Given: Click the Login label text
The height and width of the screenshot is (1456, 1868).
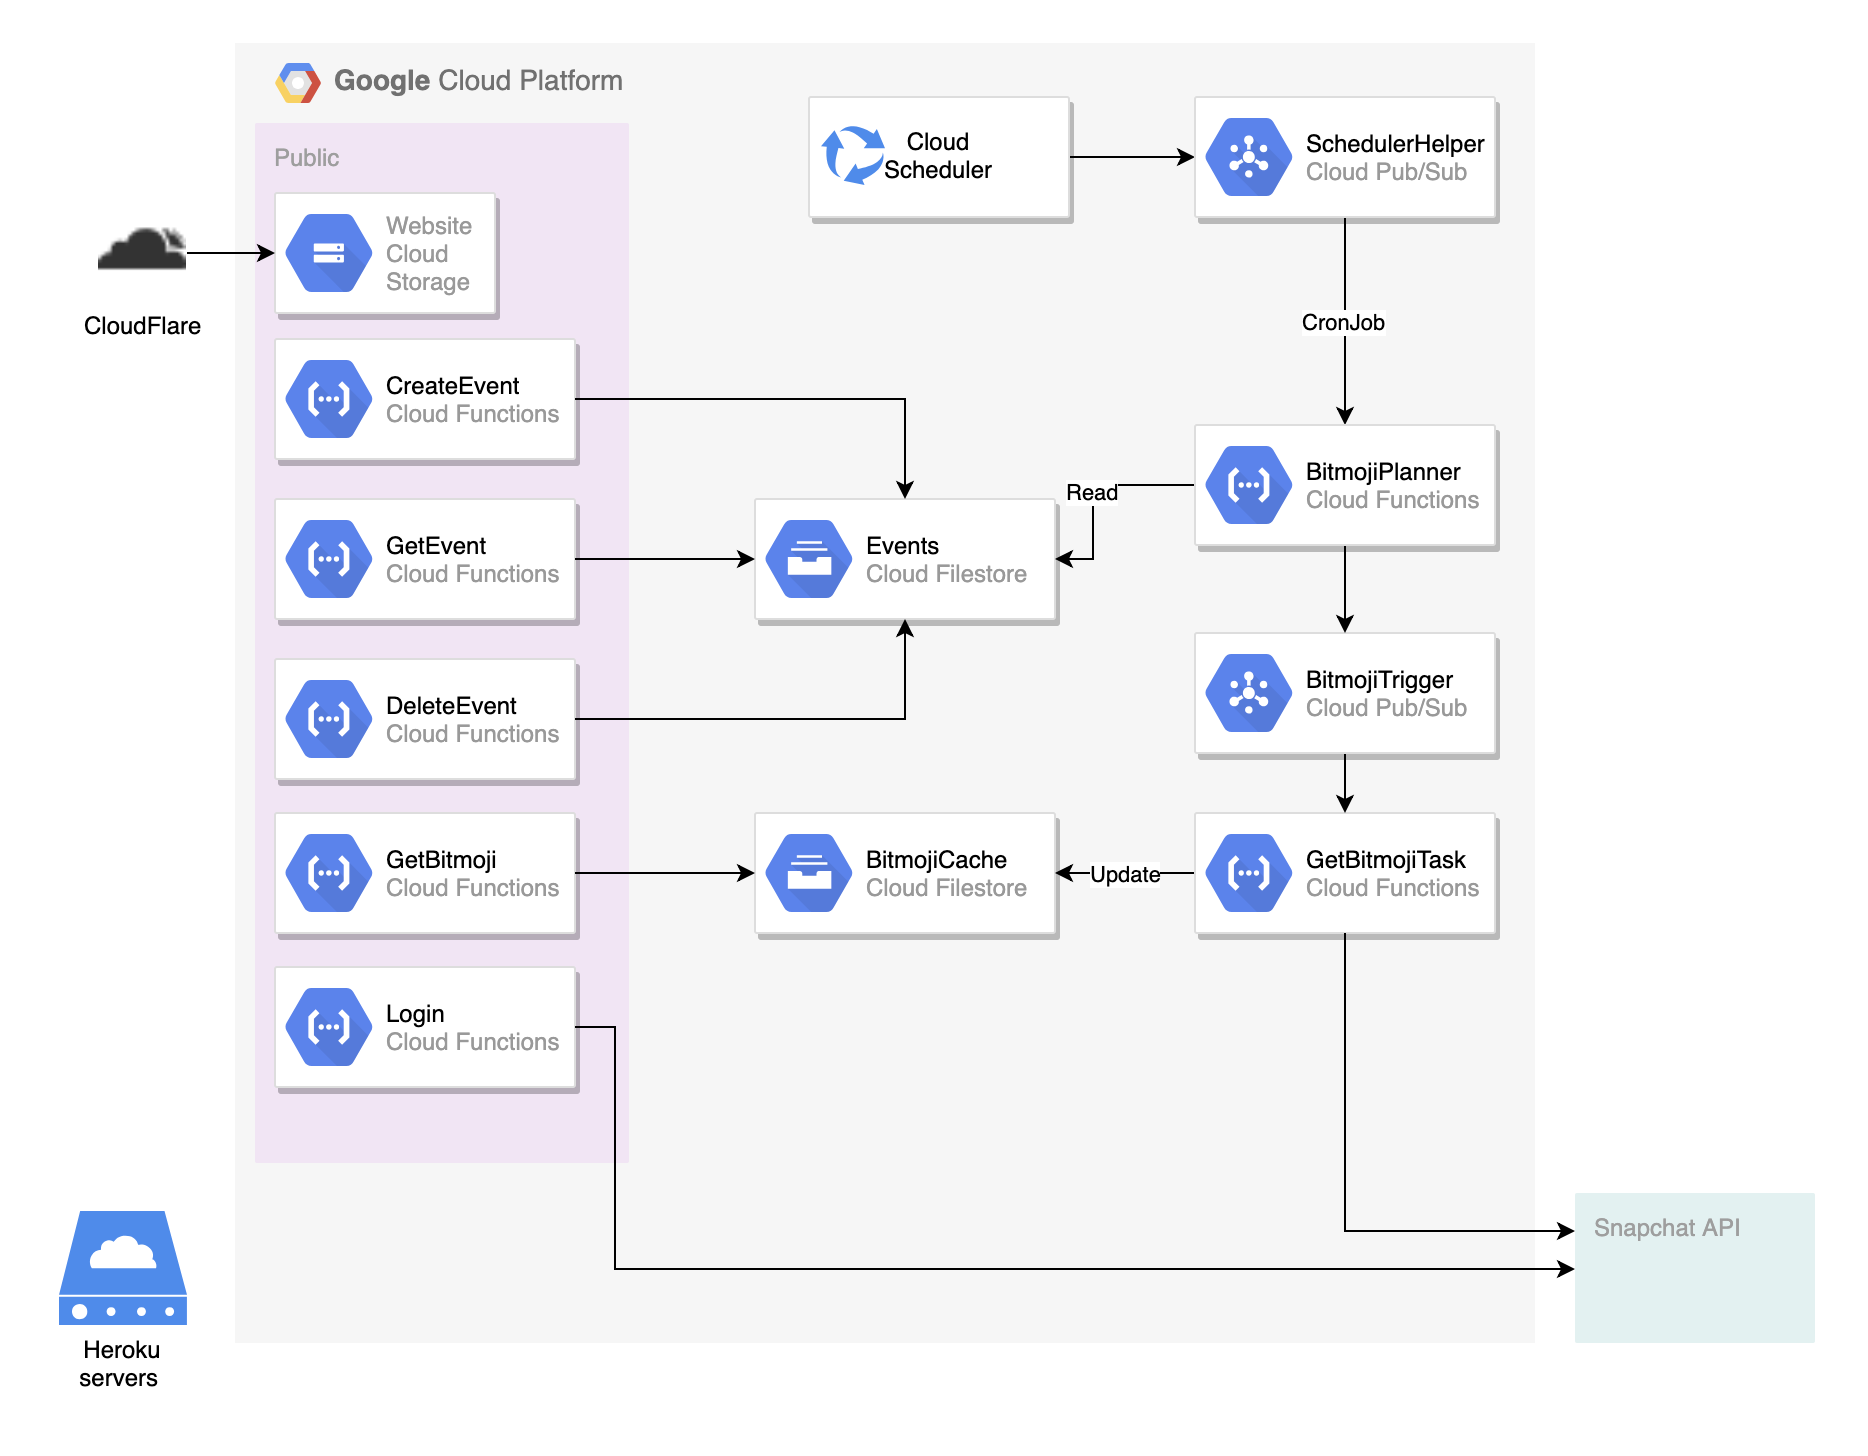Looking at the screenshot, I should click(415, 1014).
